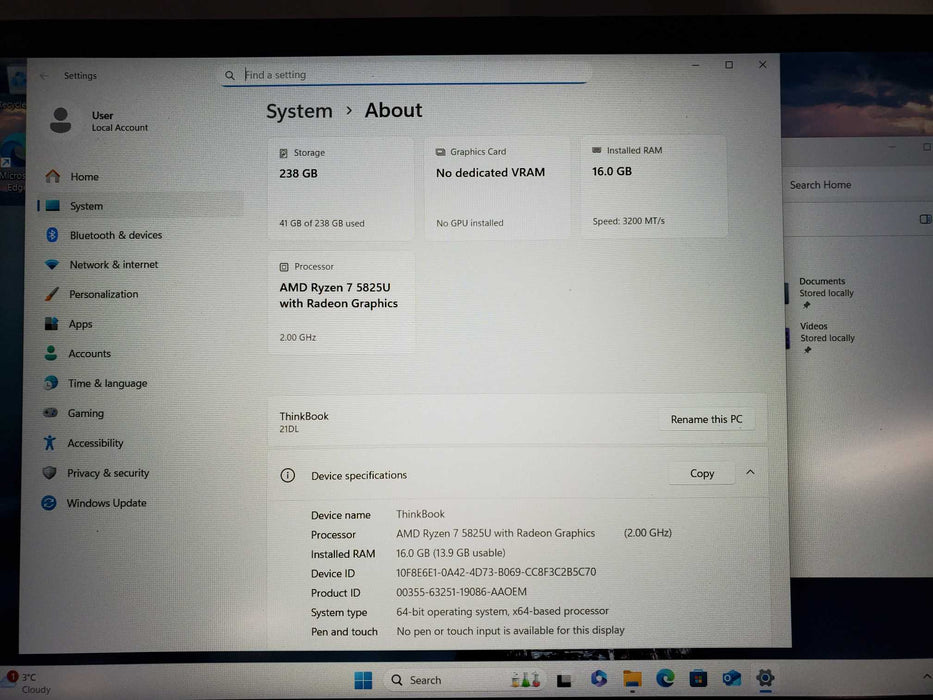This screenshot has width=933, height=700.
Task: Collapse the Device specifications section
Action: click(x=750, y=472)
